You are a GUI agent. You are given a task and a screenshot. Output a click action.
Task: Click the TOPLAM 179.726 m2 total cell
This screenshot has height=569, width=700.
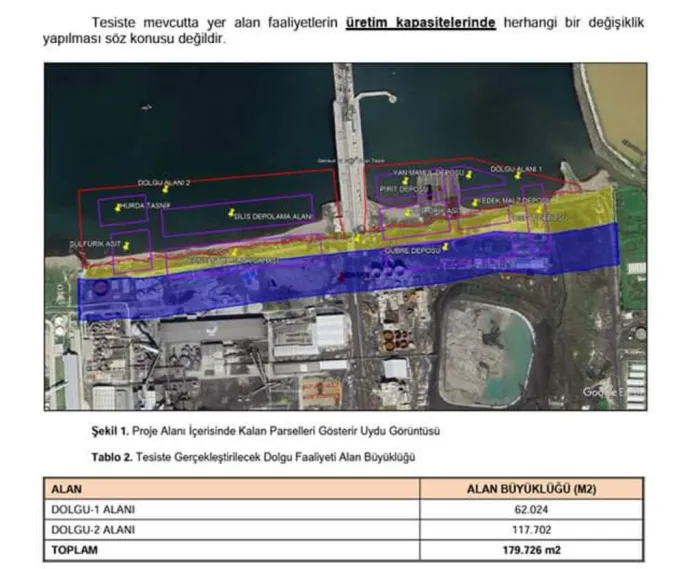(531, 550)
